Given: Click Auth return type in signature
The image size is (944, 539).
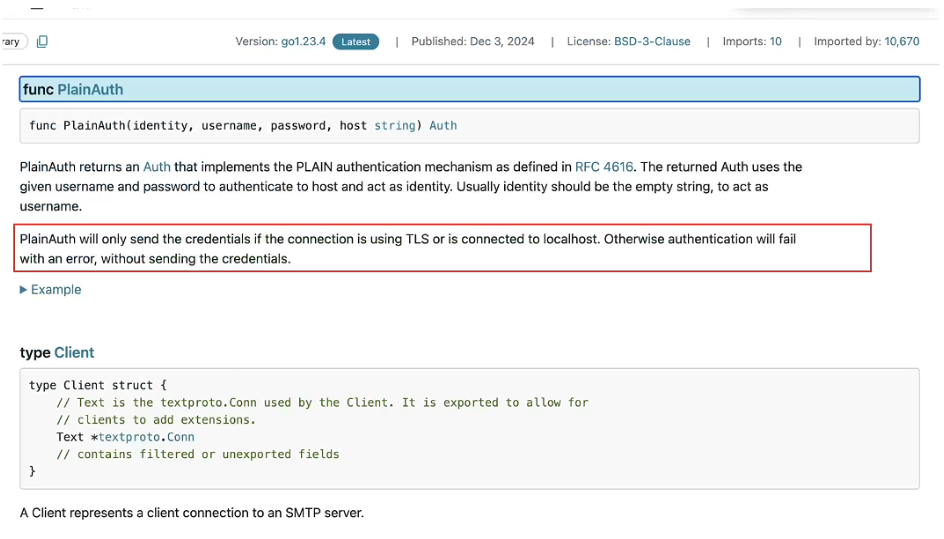Looking at the screenshot, I should 443,126.
